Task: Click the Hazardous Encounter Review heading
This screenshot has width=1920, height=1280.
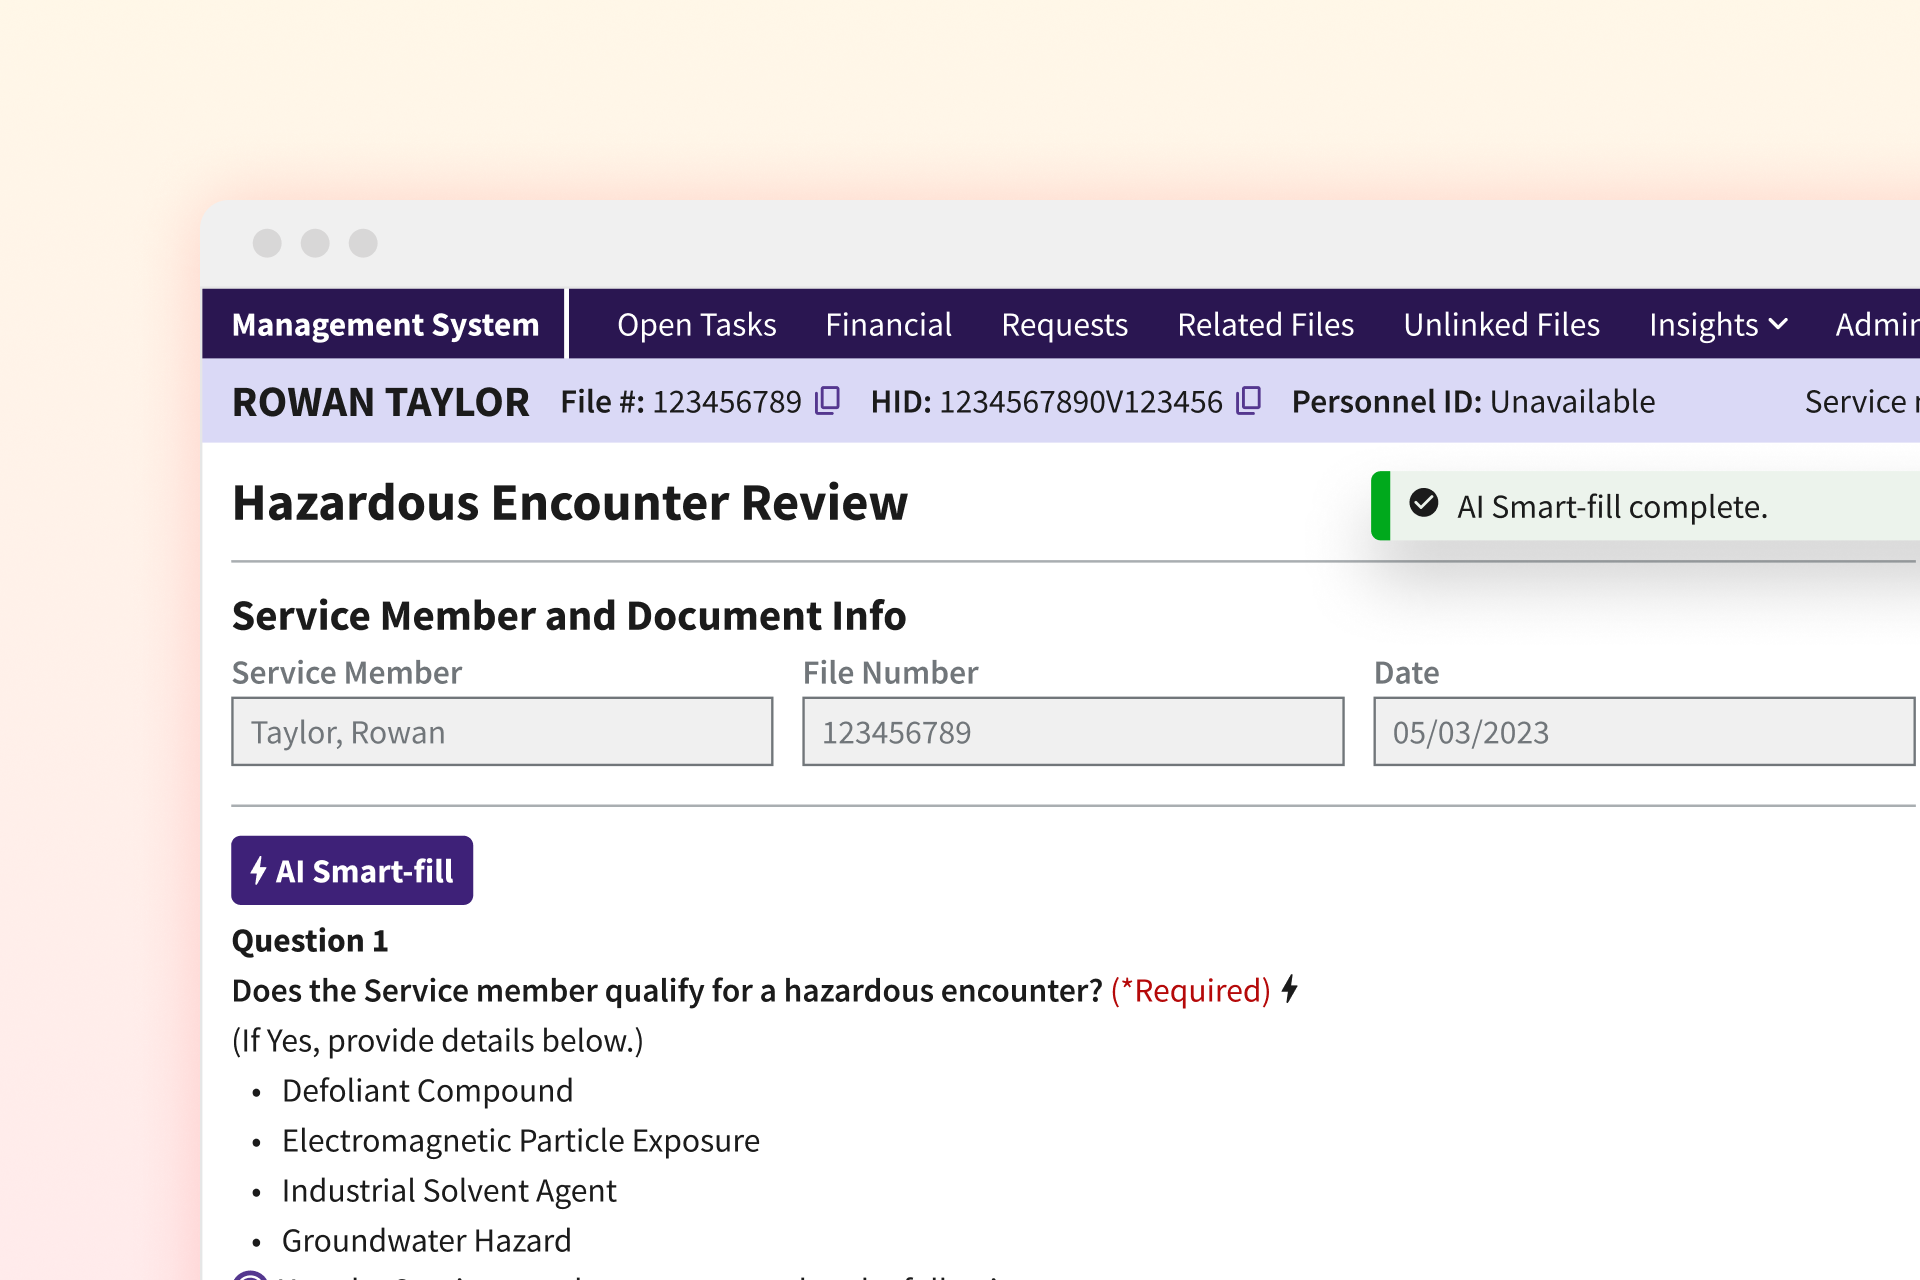Action: pos(570,503)
